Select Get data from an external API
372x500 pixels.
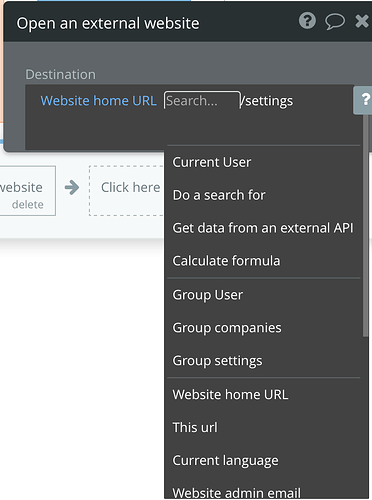[263, 228]
